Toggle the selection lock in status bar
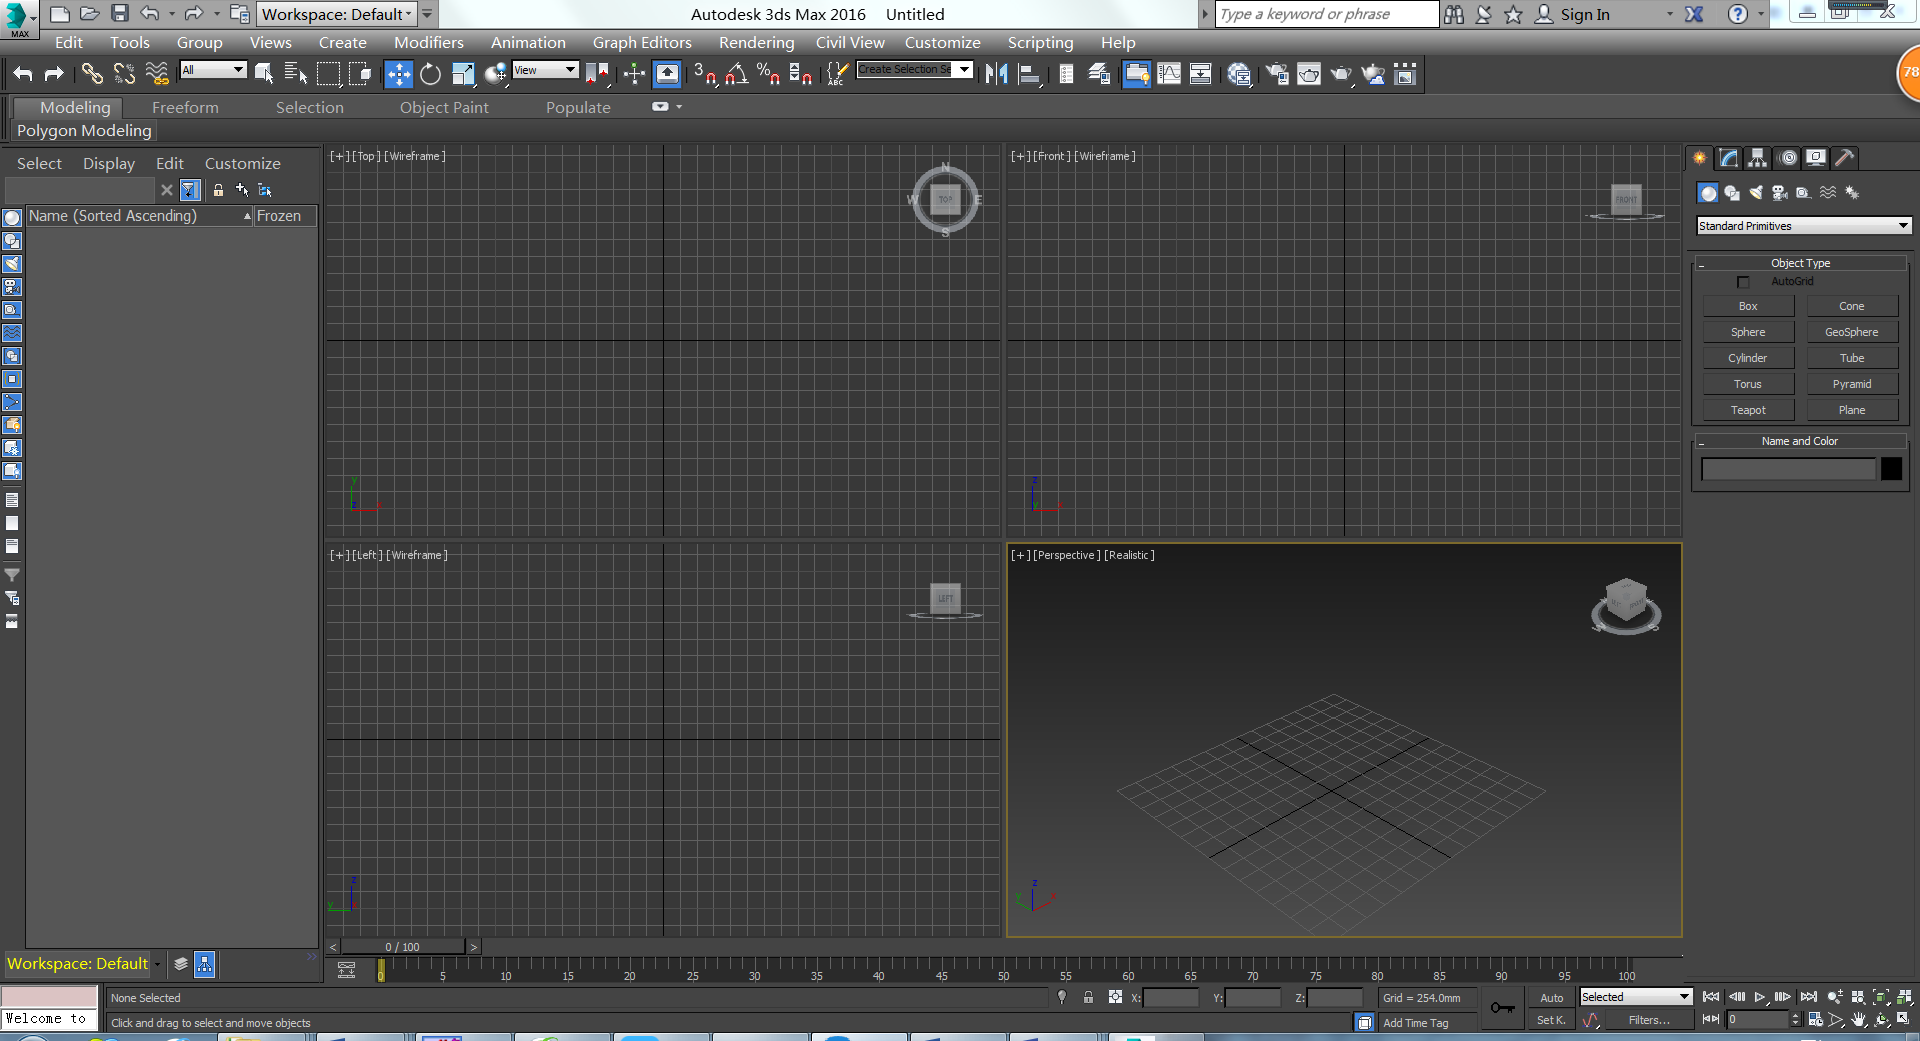Image resolution: width=1920 pixels, height=1041 pixels. point(1088,998)
